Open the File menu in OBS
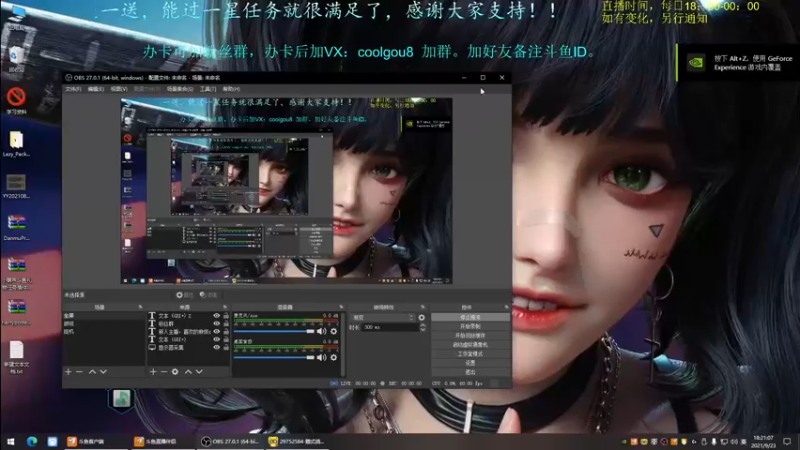This screenshot has height=450, width=800. click(73, 89)
